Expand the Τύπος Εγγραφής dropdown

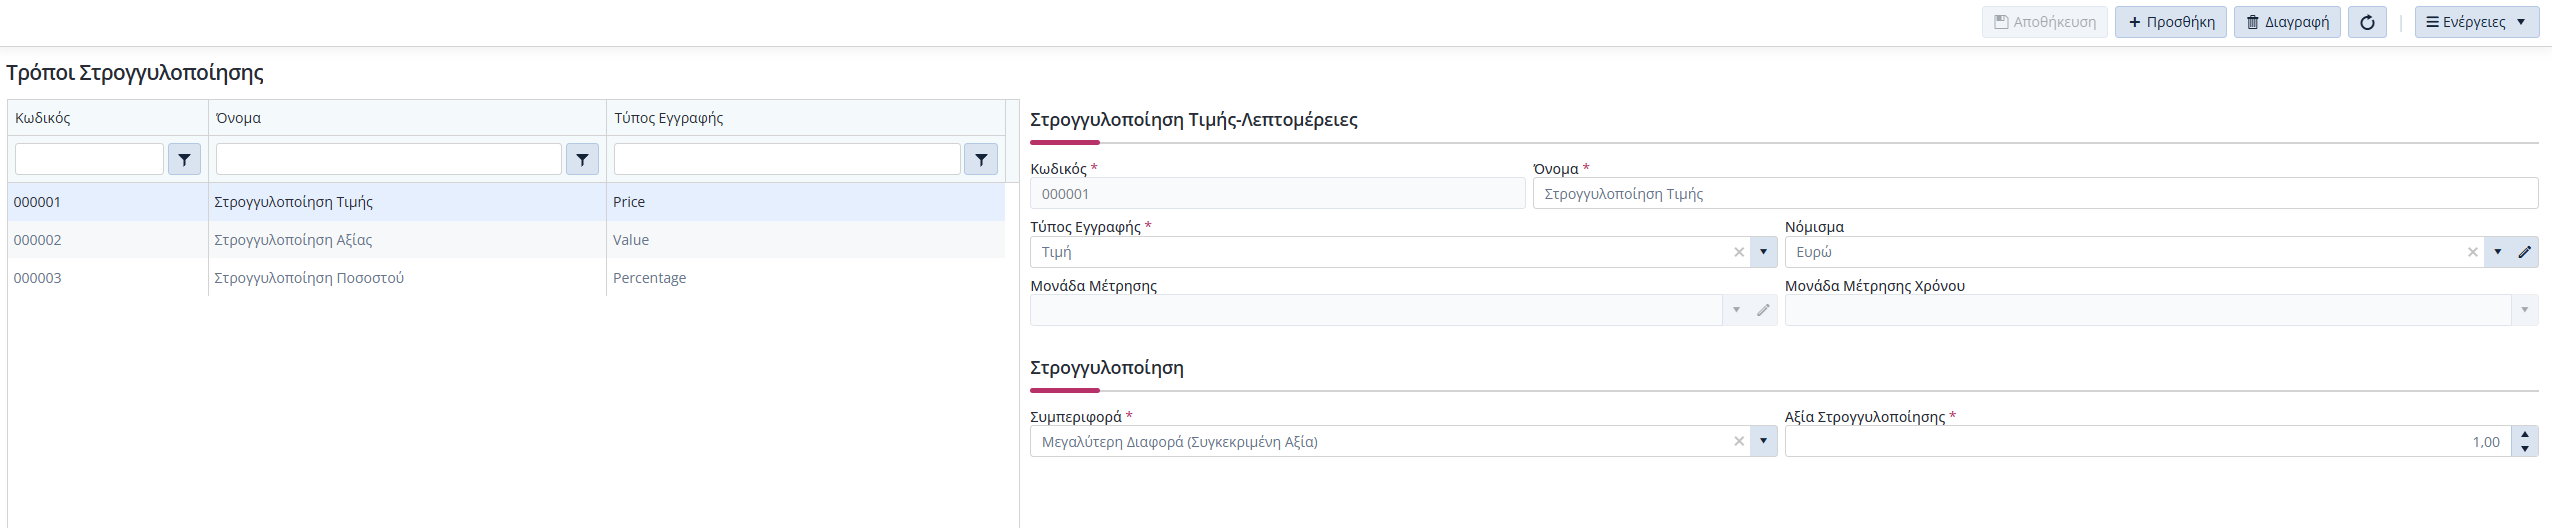[x=1763, y=252]
